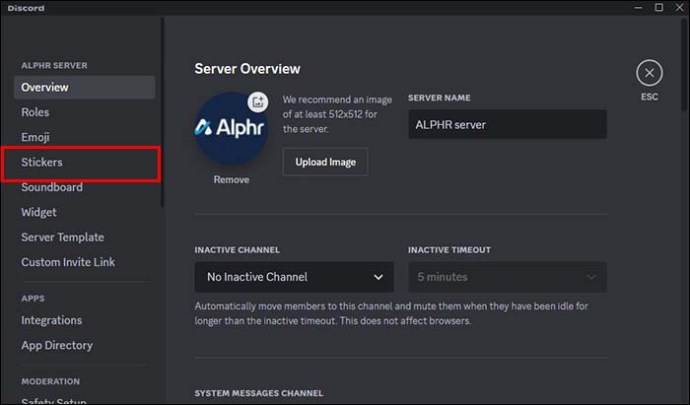The width and height of the screenshot is (690, 405).
Task: Open the Soundboard settings
Action: (x=52, y=187)
